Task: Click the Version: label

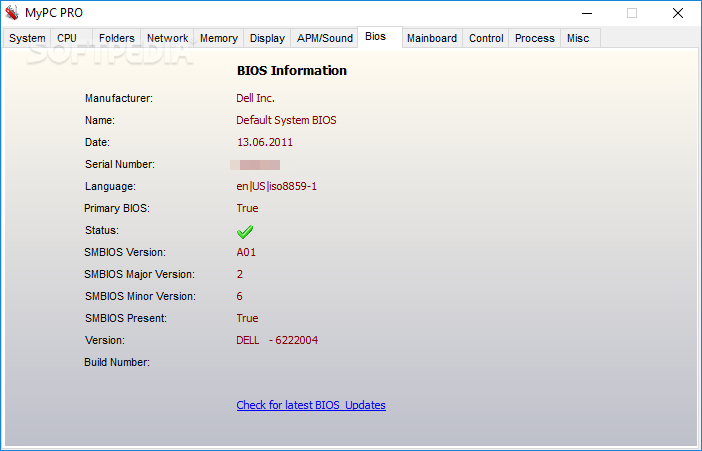Action: pos(105,340)
